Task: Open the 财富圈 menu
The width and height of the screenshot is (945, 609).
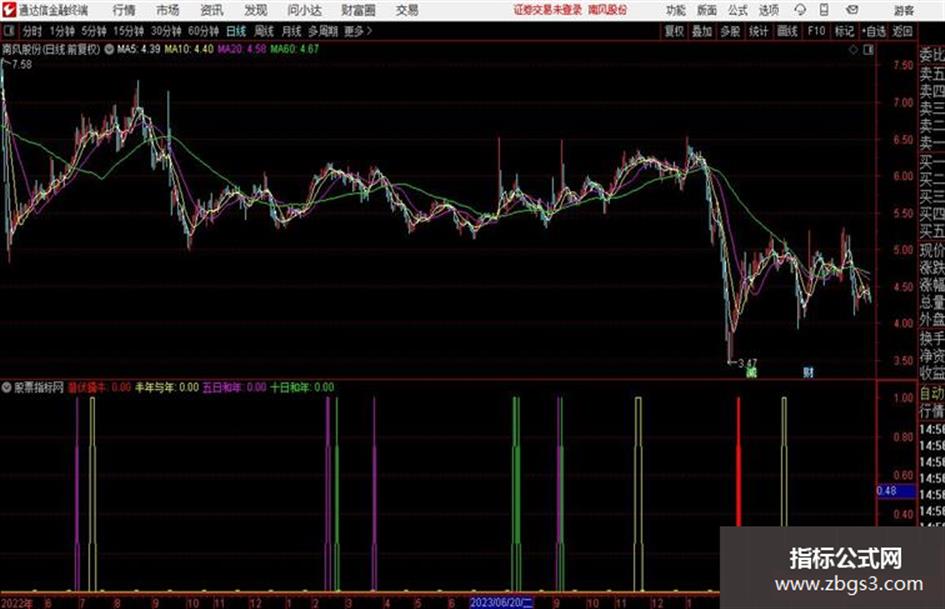Action: (x=358, y=10)
